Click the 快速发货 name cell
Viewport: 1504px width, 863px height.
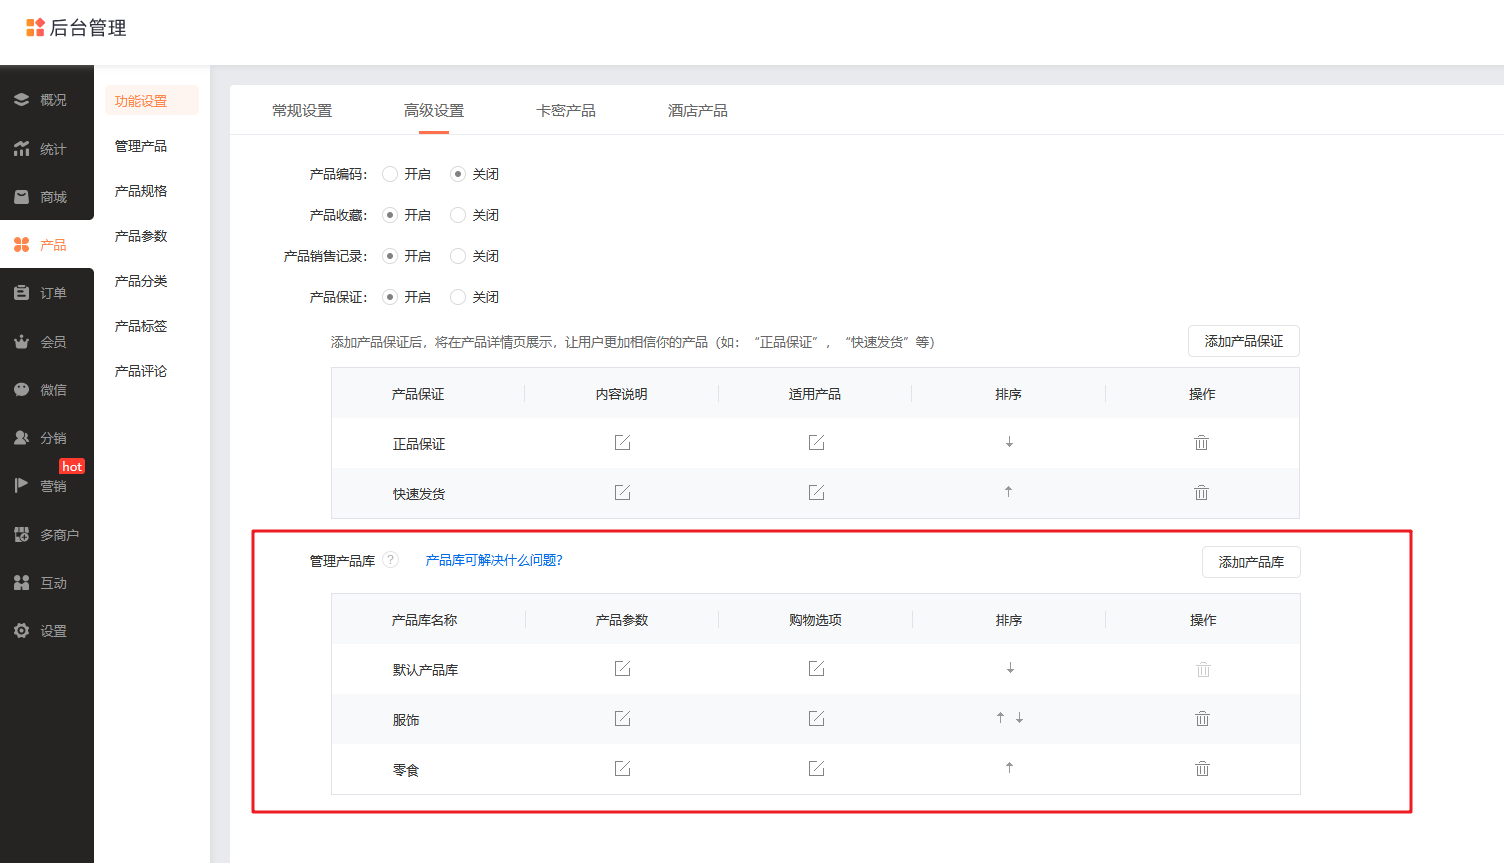click(x=419, y=494)
